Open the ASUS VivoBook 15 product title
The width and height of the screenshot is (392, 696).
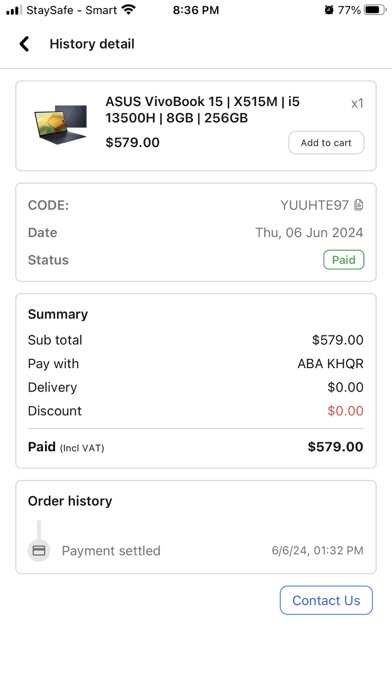click(202, 110)
